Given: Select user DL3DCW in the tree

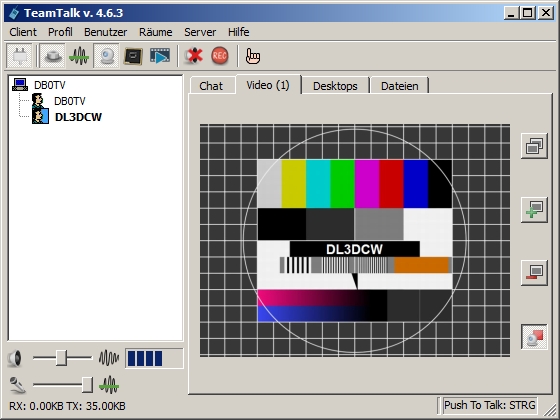Looking at the screenshot, I should [79, 117].
